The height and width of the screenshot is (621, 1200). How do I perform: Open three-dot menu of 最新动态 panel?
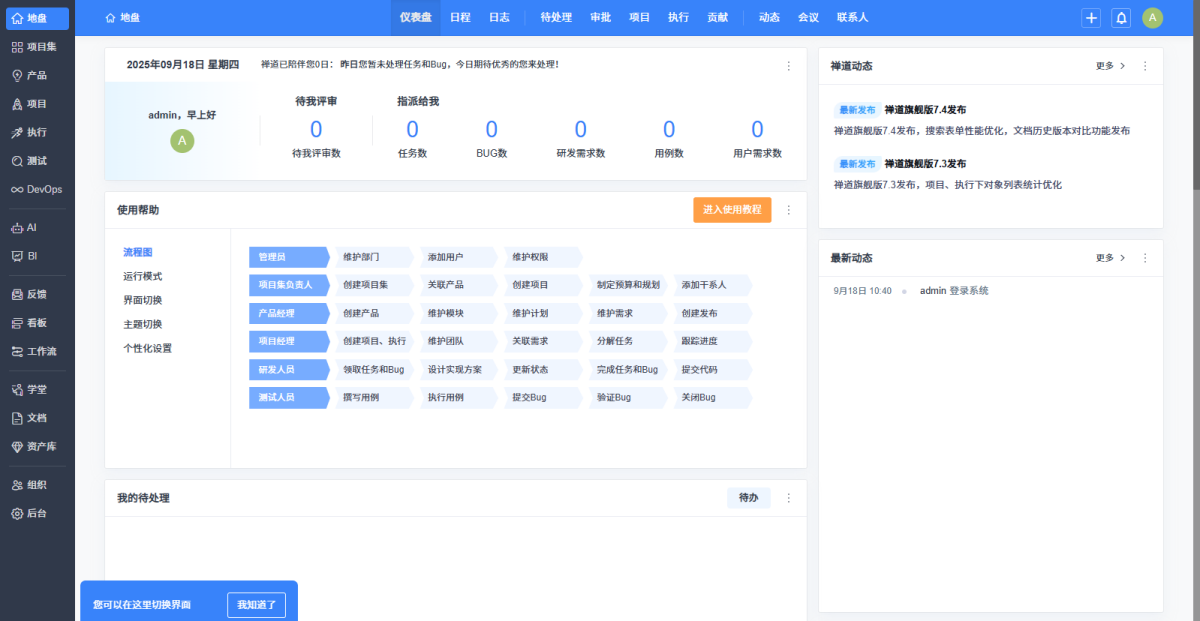click(x=1145, y=258)
